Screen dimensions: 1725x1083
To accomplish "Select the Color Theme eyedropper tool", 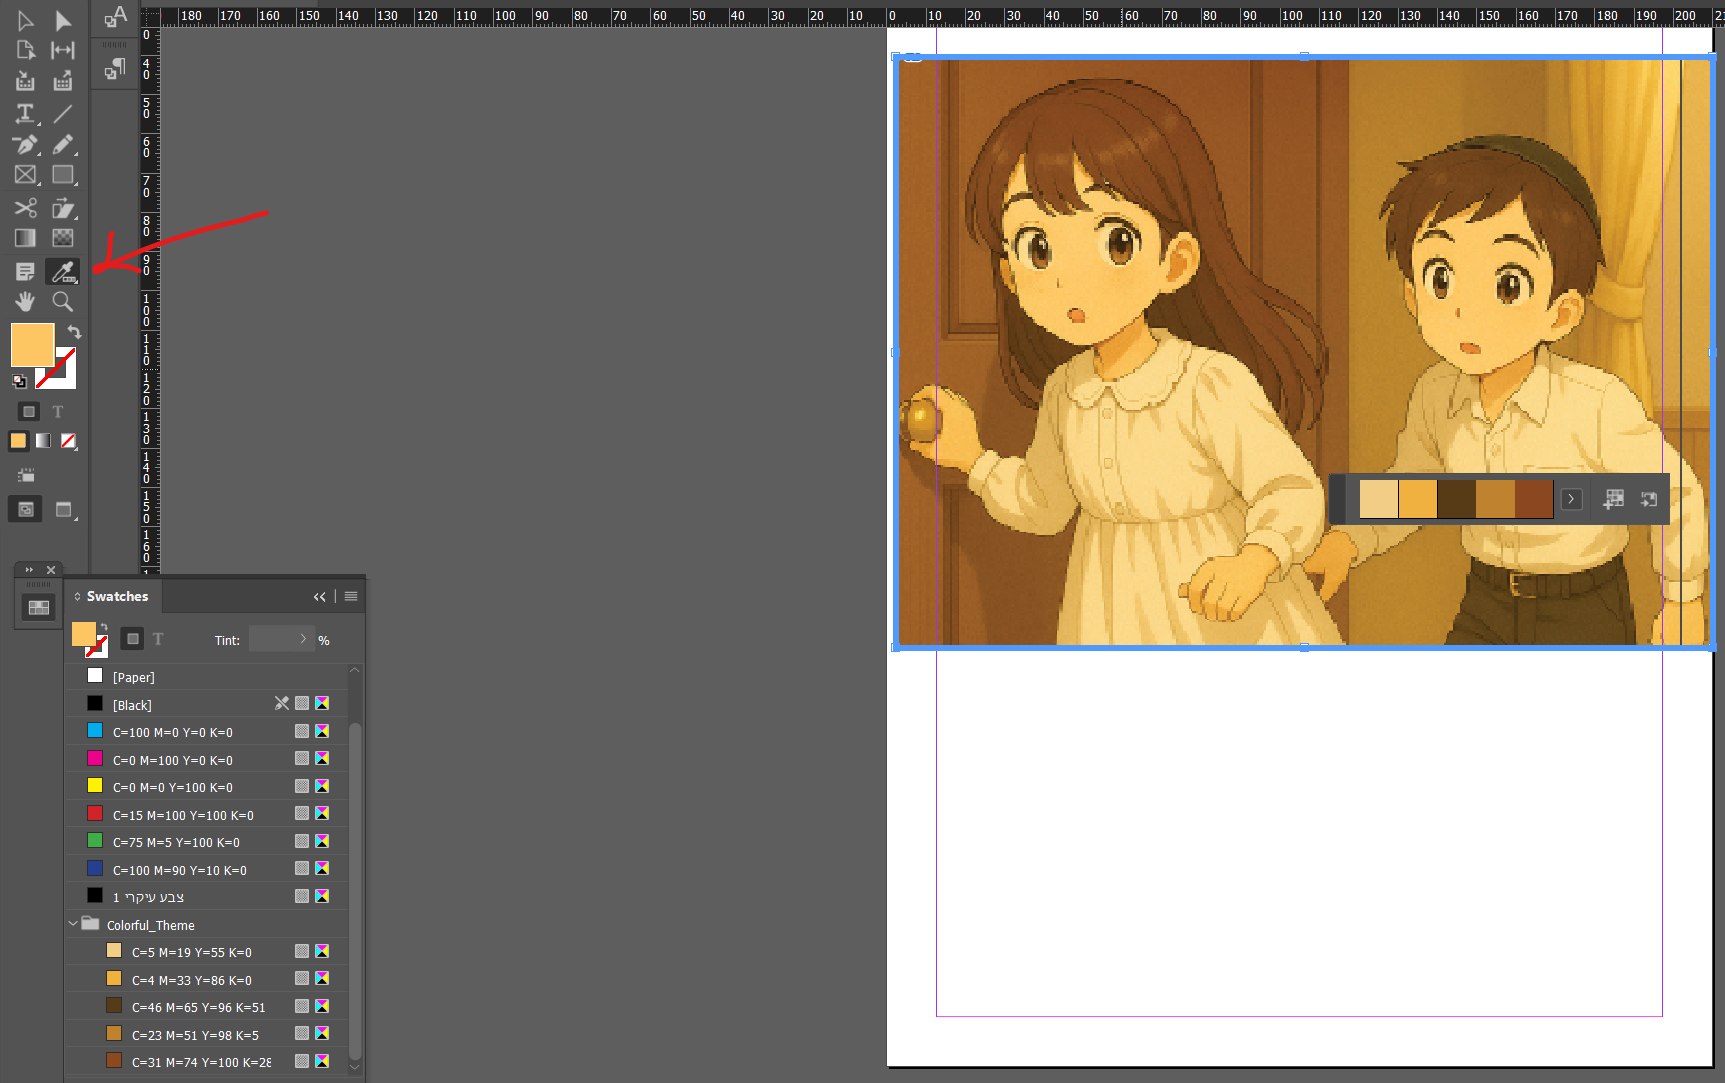I will [63, 271].
